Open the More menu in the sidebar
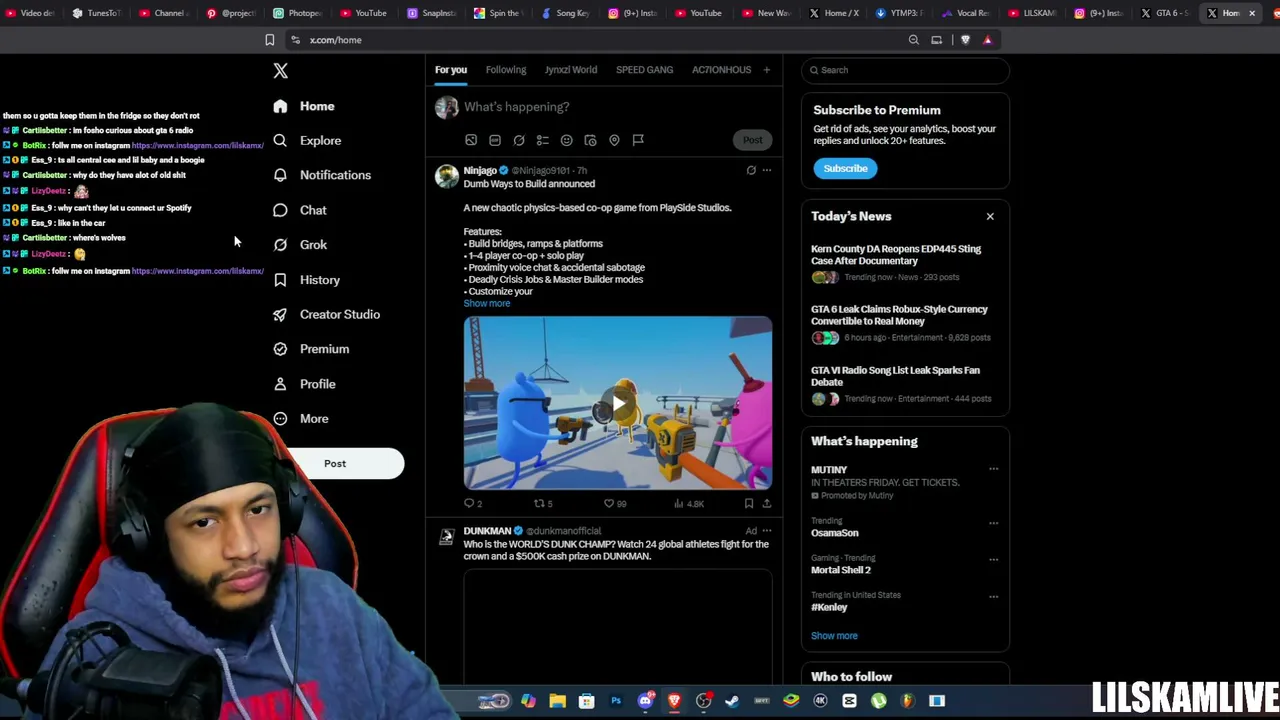Screen dimensions: 1280x720 click(300, 419)
